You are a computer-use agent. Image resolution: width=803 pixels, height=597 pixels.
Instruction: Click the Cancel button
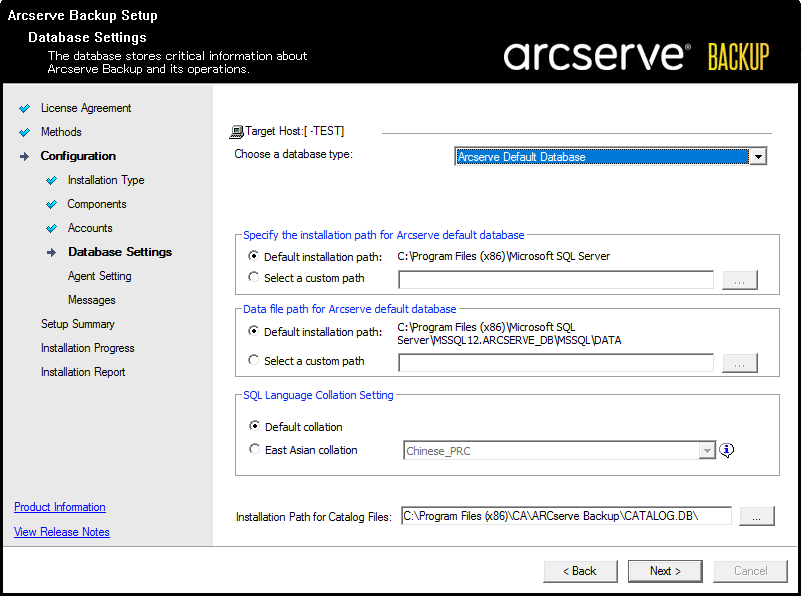(750, 571)
